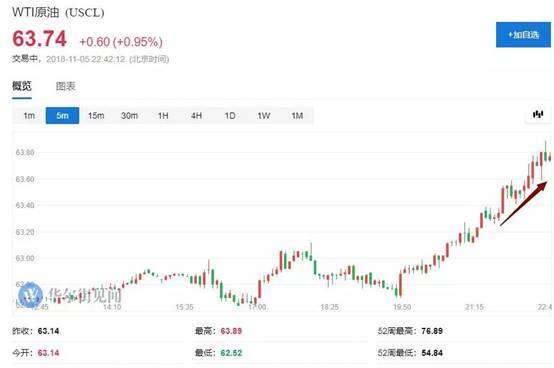Select the 5m interval
This screenshot has height=368, width=554.
pyautogui.click(x=63, y=115)
